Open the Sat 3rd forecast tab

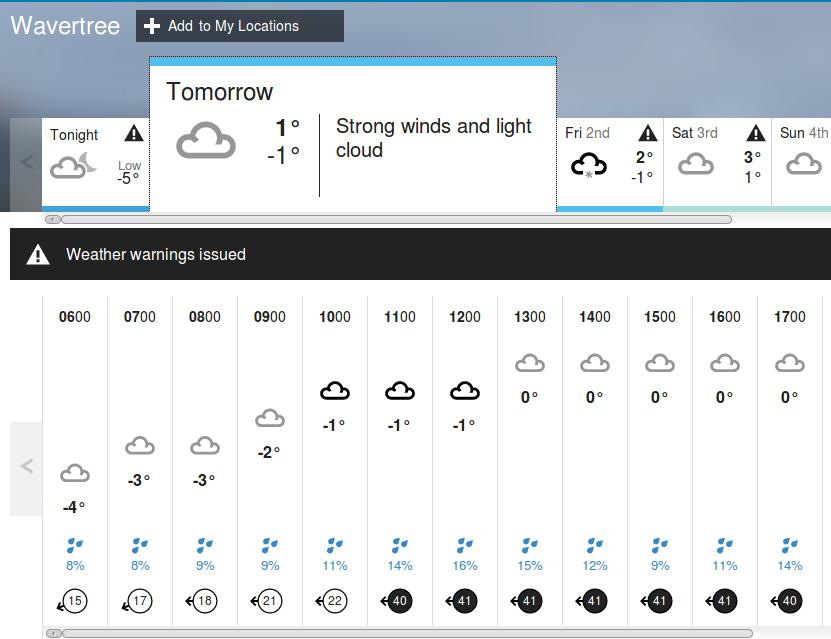pyautogui.click(x=716, y=162)
